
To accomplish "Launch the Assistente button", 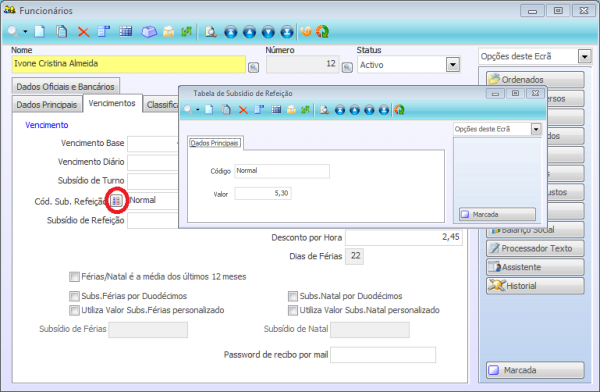I will click(535, 267).
